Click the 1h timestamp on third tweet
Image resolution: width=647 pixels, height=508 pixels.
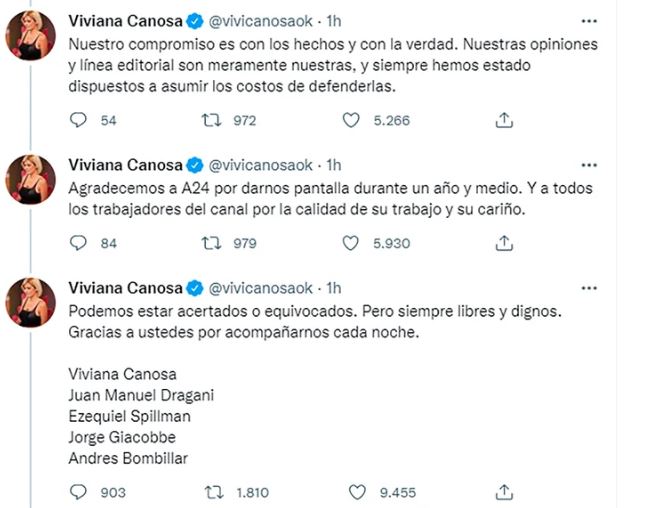tap(336, 288)
